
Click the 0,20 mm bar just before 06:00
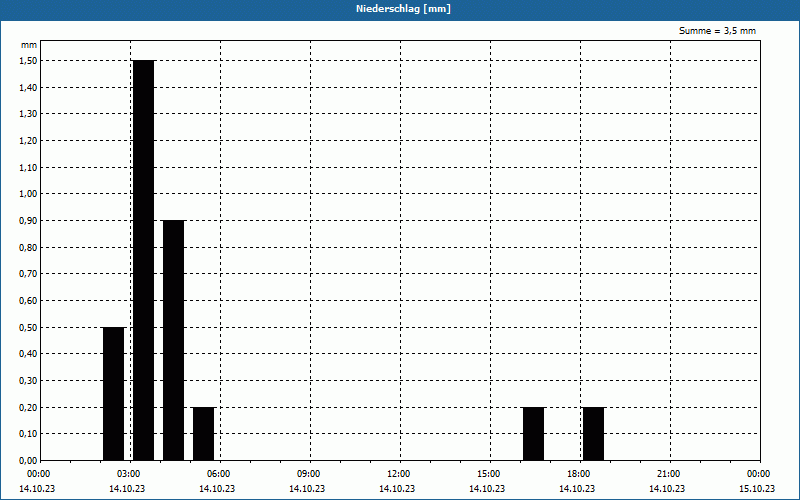[x=204, y=434]
